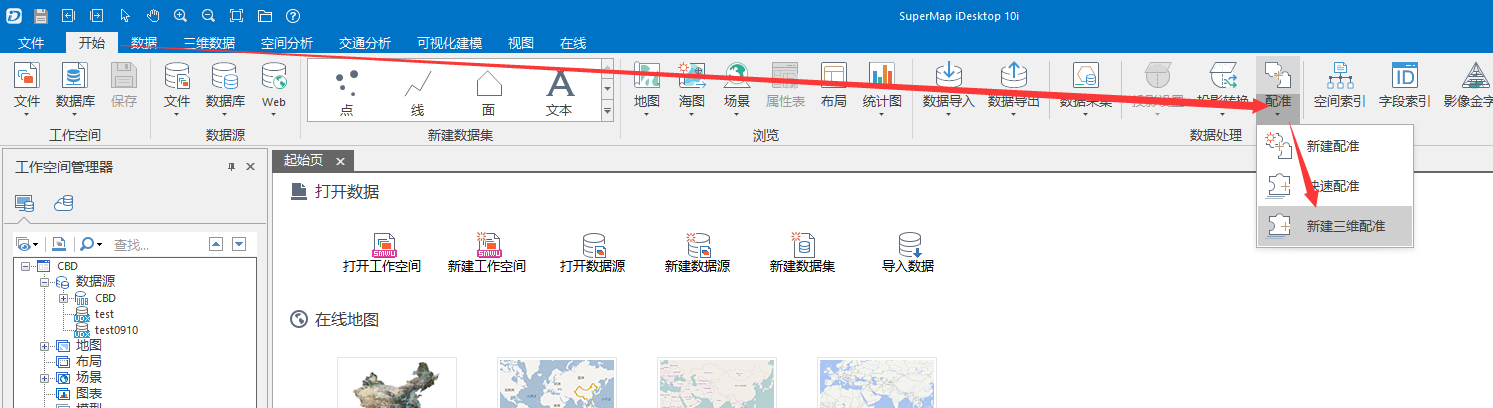Open the eye visibility dropdown in workspace manager
Screen dimensions: 1493x408
[x=27, y=244]
